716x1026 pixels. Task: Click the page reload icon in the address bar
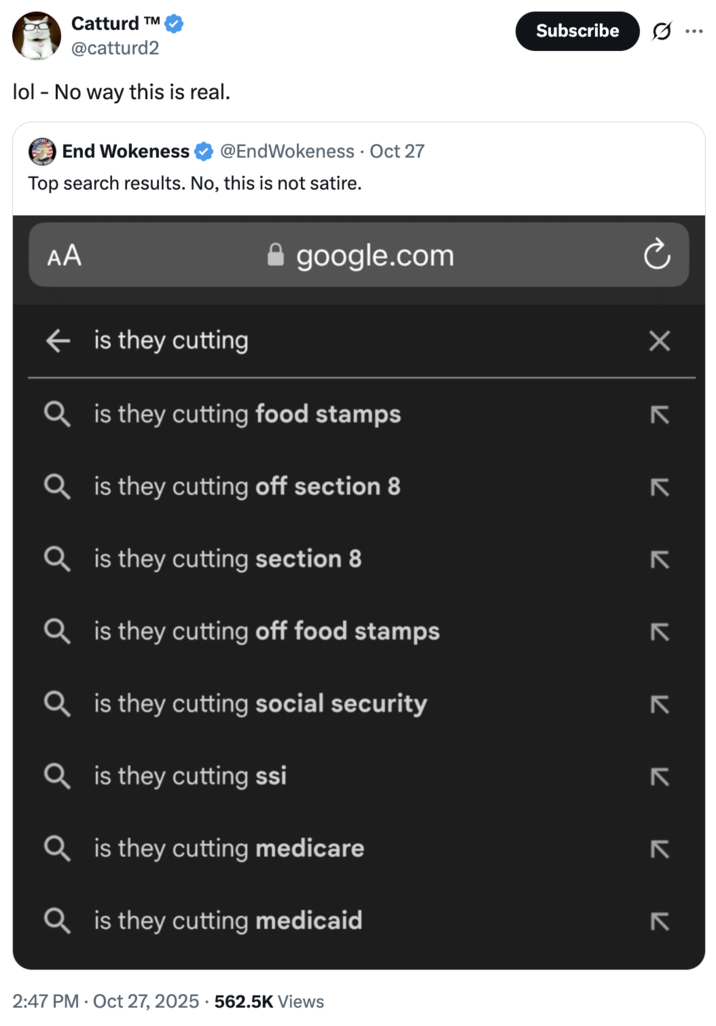click(657, 255)
